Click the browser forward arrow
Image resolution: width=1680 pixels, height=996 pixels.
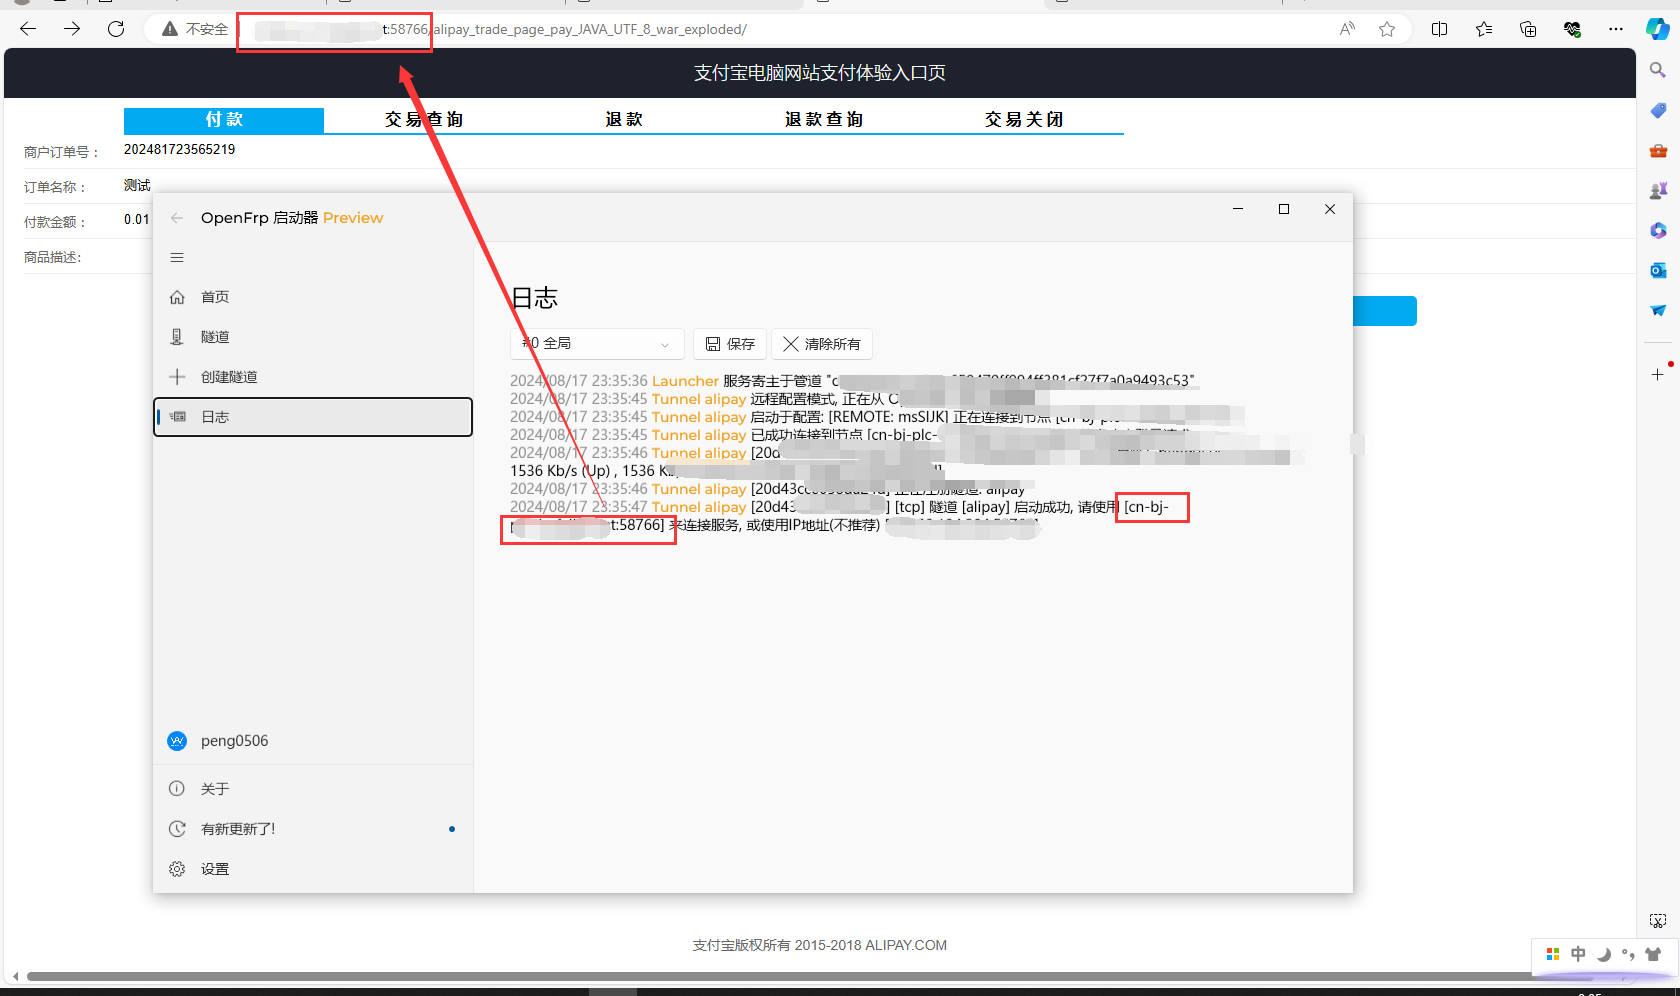pos(72,29)
